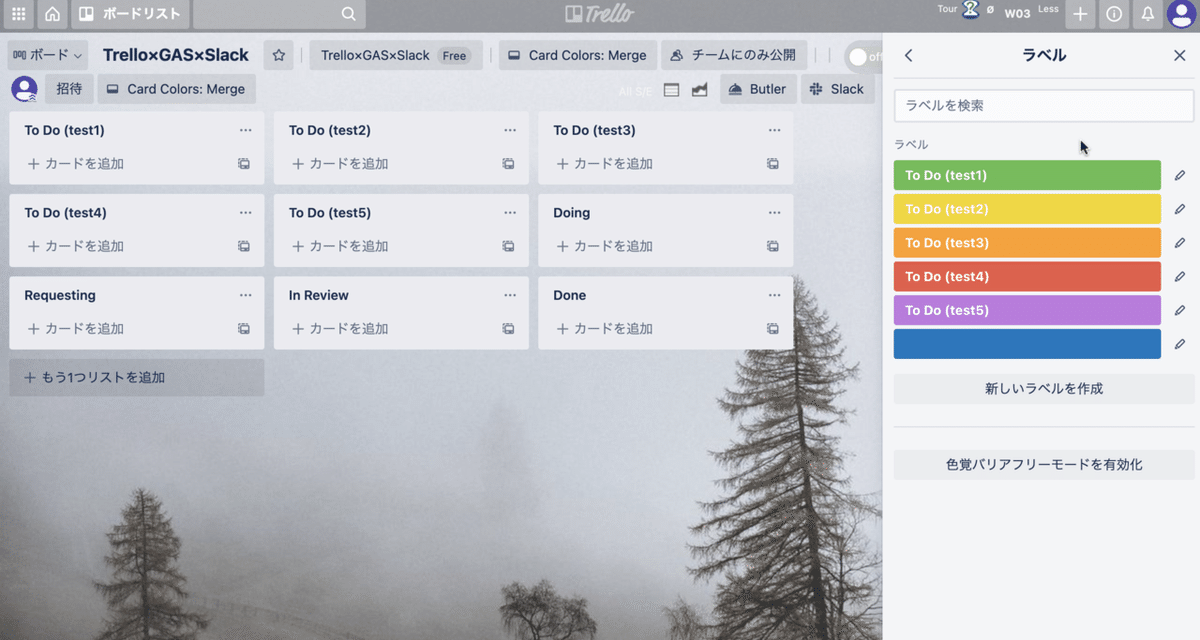Click the top search box
The width and height of the screenshot is (1200, 640).
279,14
